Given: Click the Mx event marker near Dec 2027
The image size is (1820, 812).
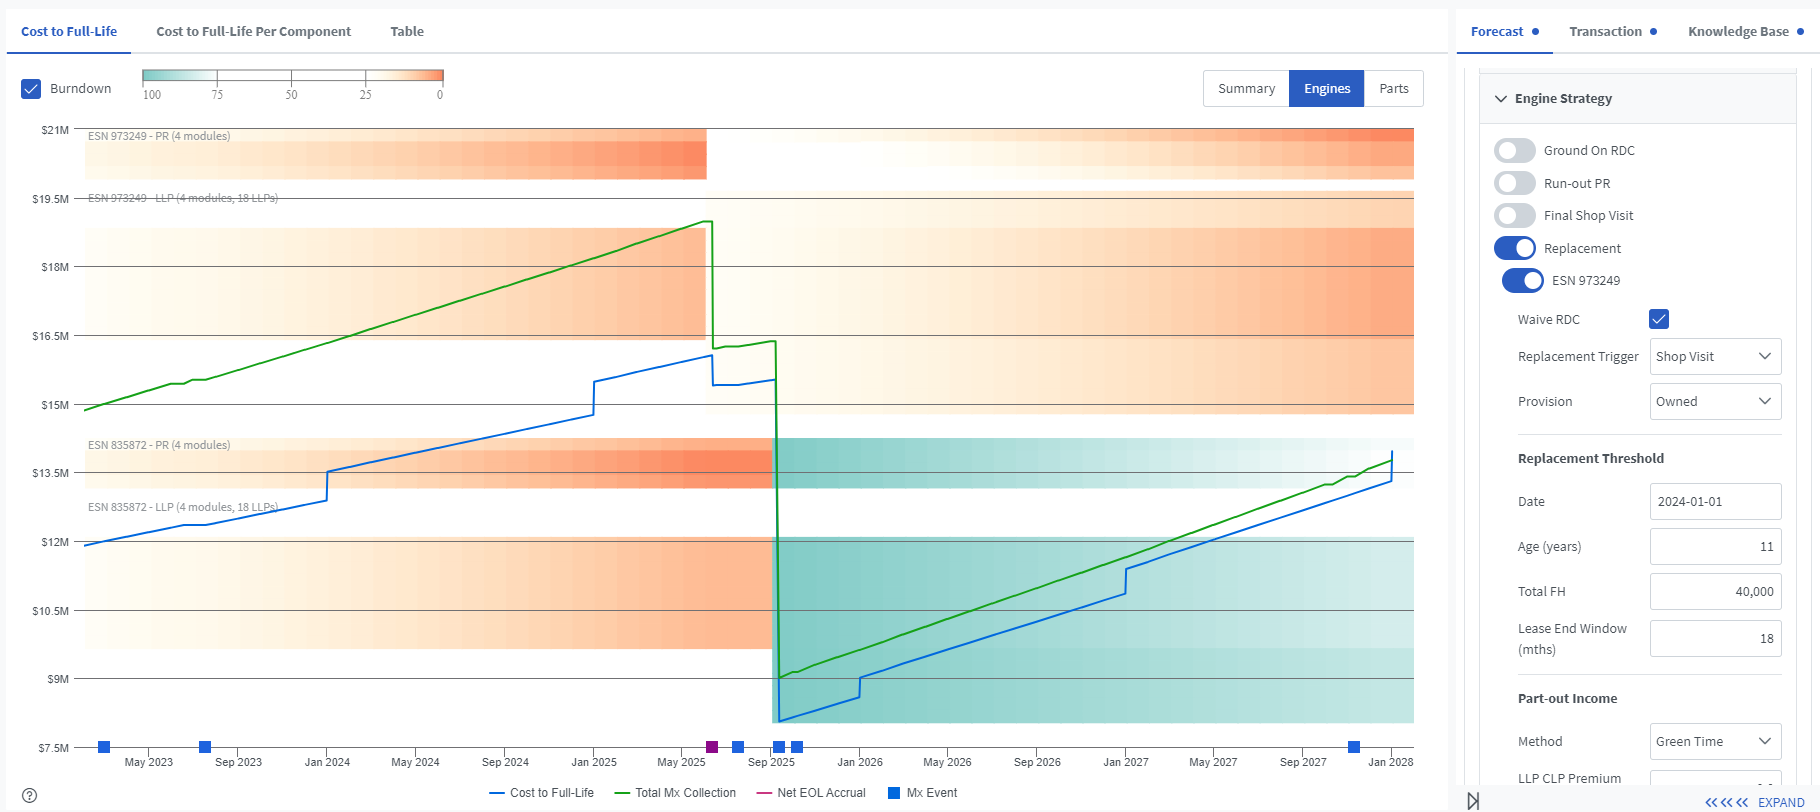Looking at the screenshot, I should pos(1354,747).
